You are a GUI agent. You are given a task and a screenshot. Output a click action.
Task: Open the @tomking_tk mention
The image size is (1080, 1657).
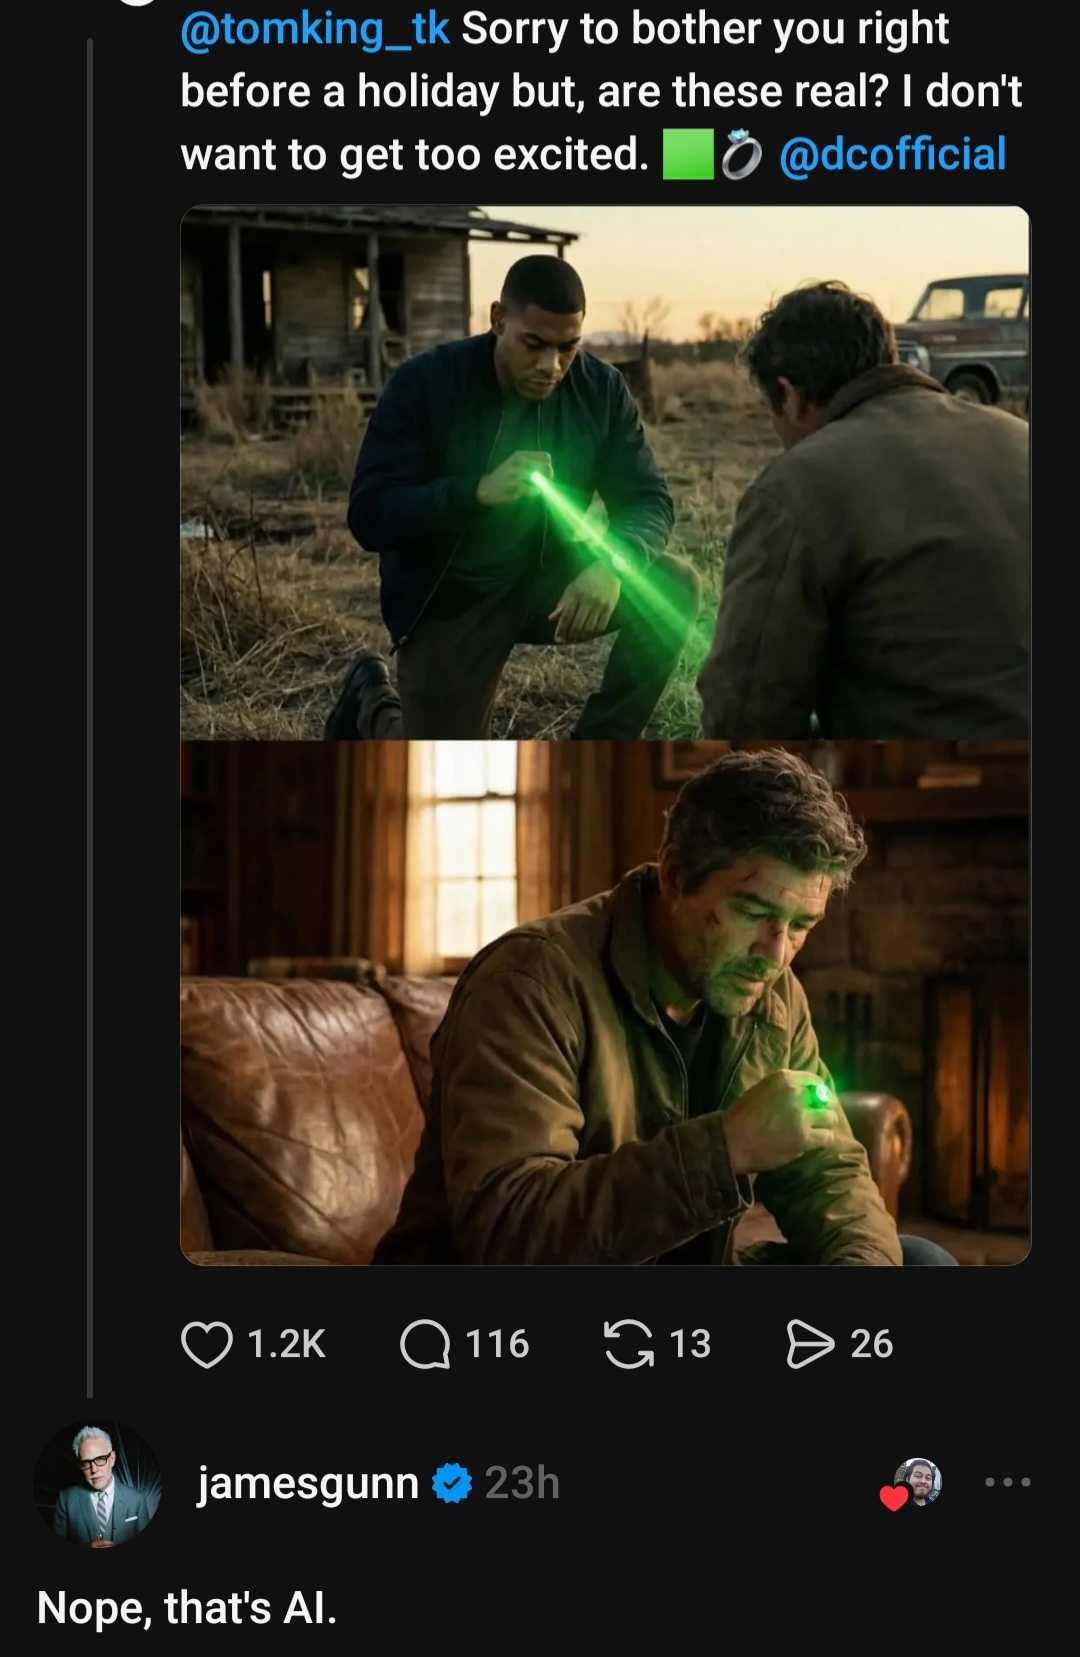coord(314,29)
